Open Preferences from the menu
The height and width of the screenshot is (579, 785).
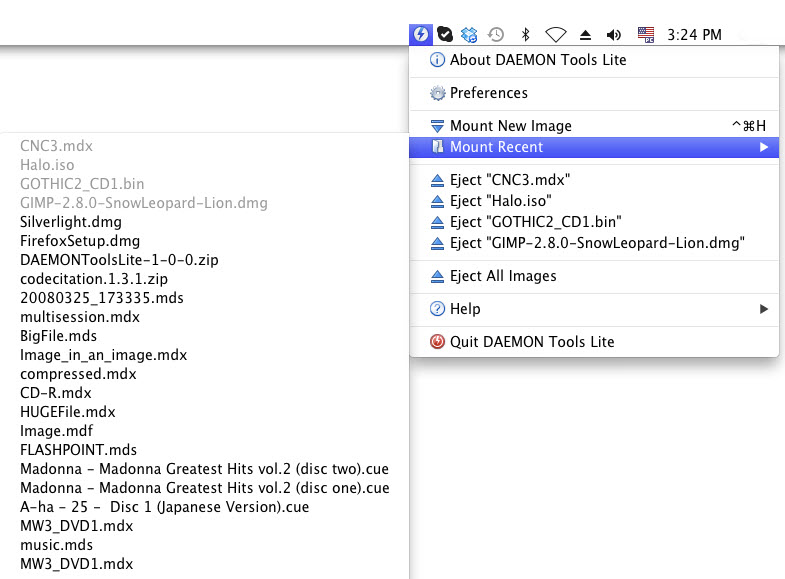click(x=488, y=93)
